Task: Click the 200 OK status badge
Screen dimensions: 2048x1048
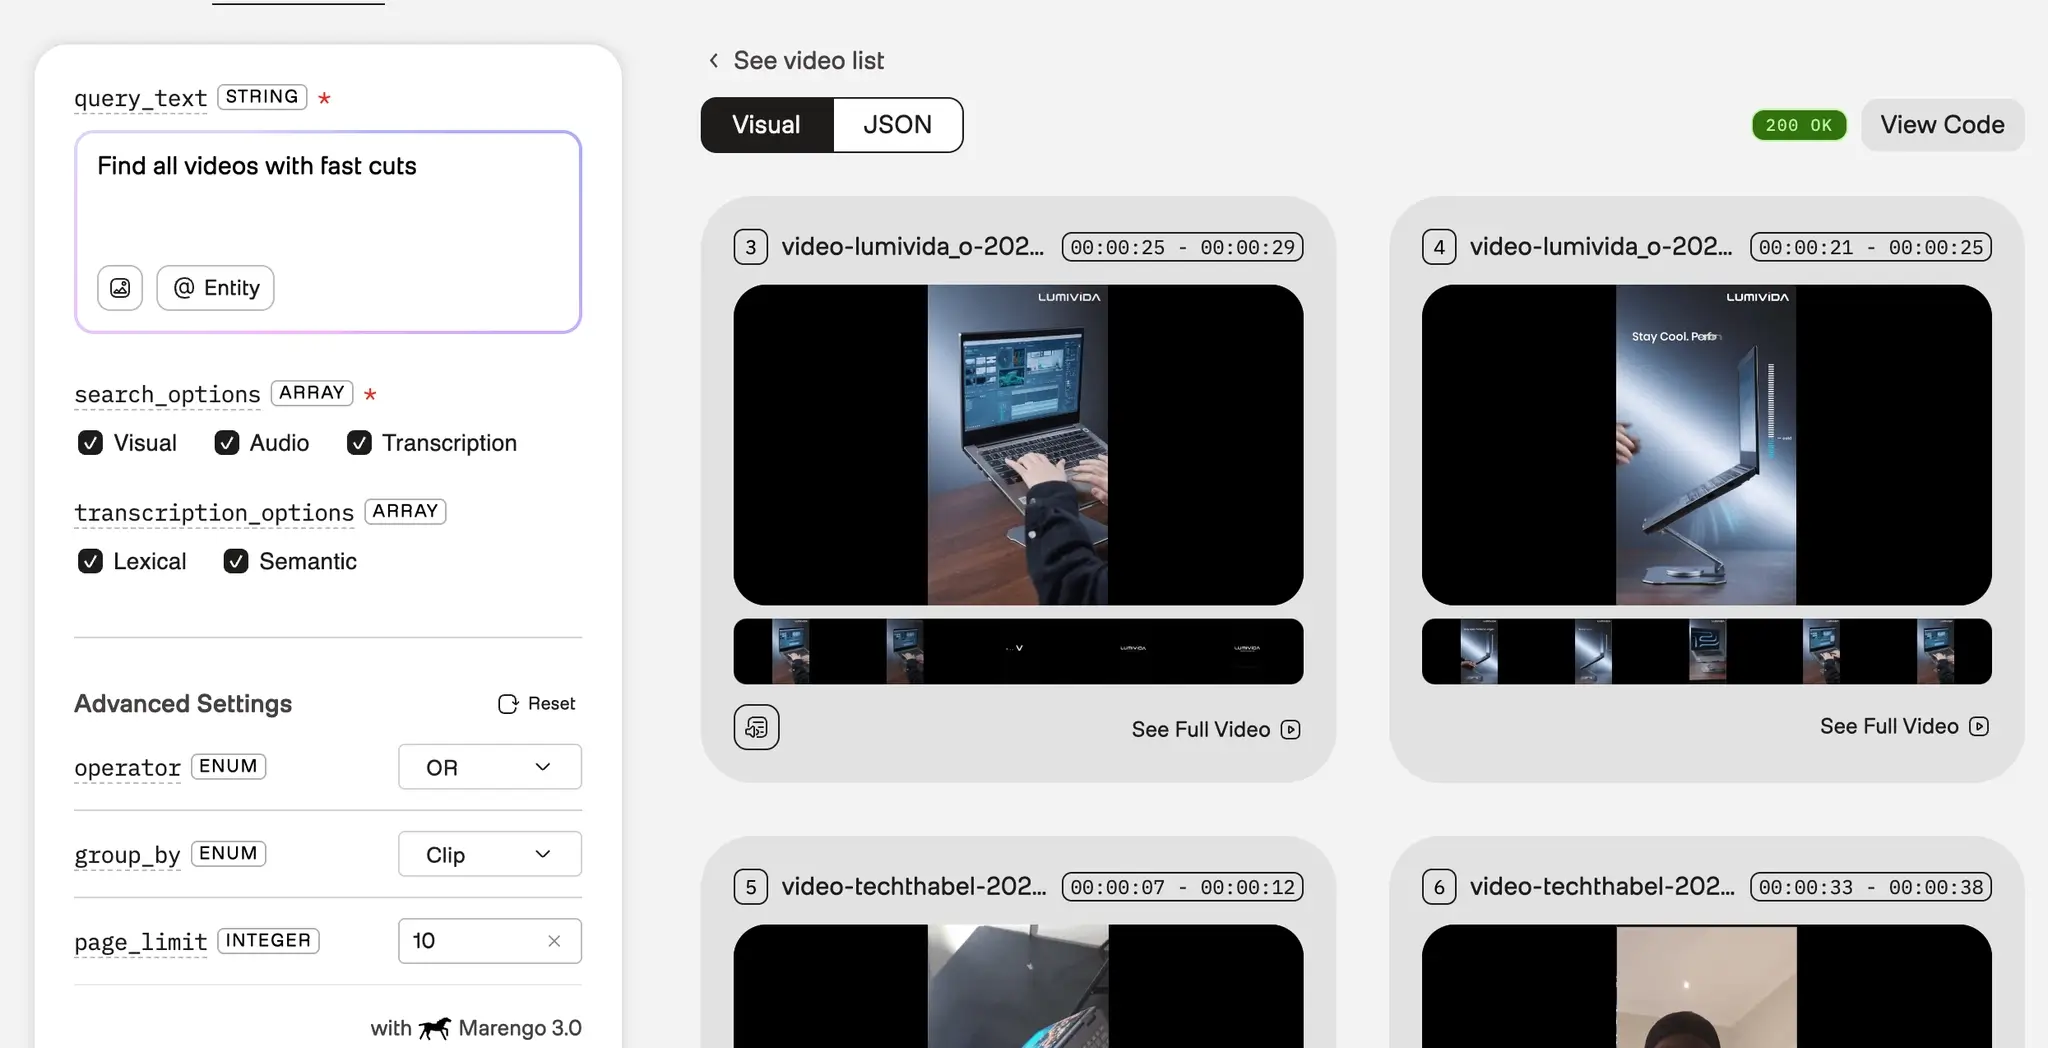Action: tap(1797, 125)
